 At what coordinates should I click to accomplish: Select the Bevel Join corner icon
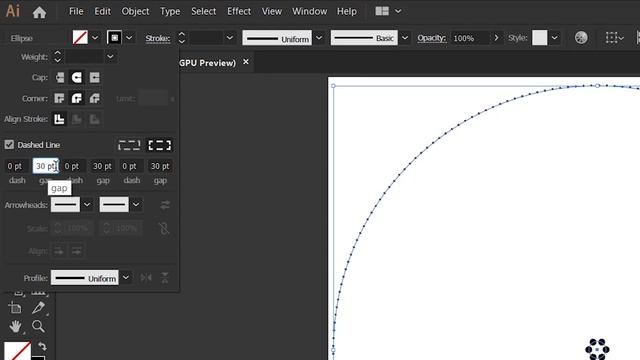(94, 98)
